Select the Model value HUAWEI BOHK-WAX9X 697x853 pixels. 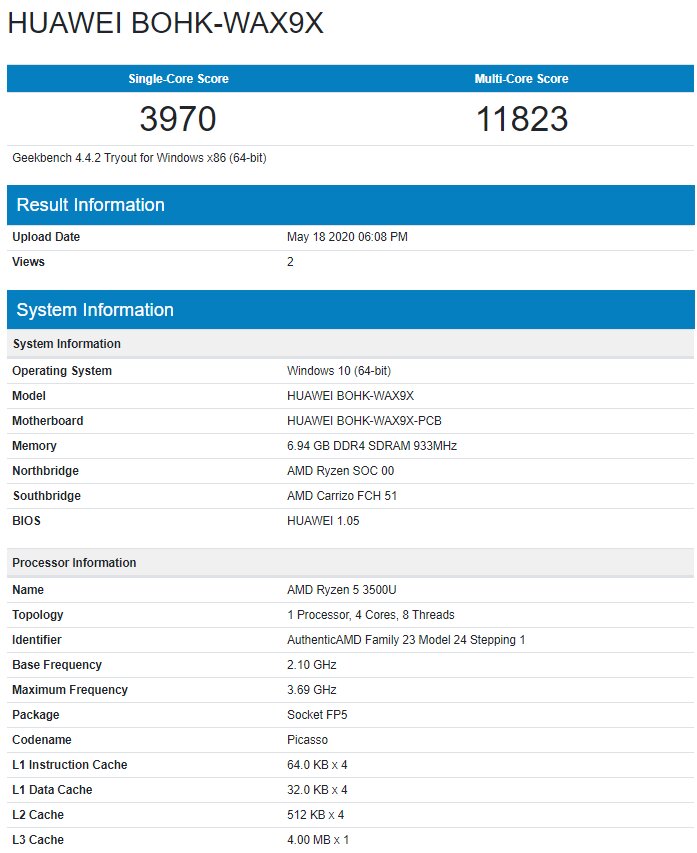click(350, 395)
